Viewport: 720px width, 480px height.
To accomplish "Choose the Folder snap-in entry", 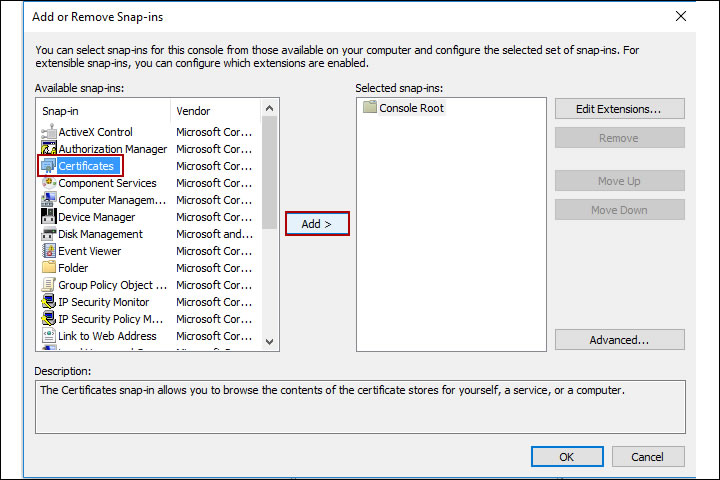I will tap(73, 268).
